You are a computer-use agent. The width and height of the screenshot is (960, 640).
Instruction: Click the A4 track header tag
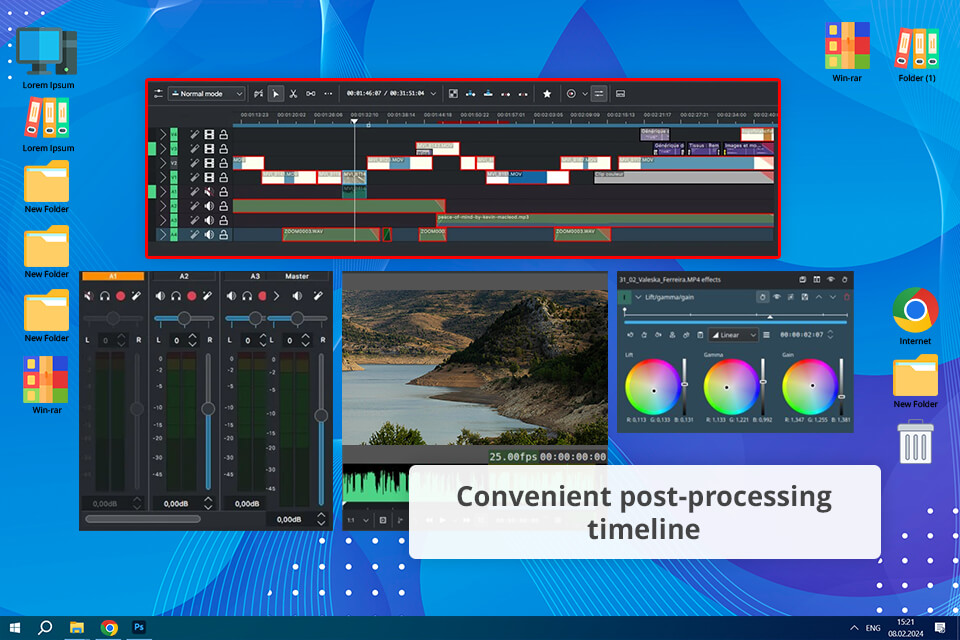[174, 235]
